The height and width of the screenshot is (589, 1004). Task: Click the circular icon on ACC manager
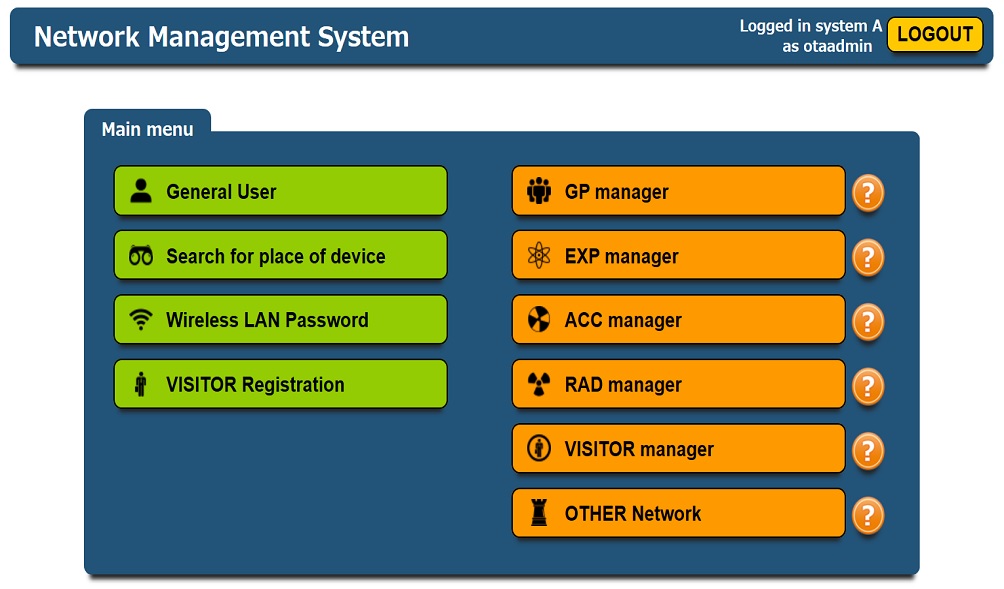[x=539, y=319]
